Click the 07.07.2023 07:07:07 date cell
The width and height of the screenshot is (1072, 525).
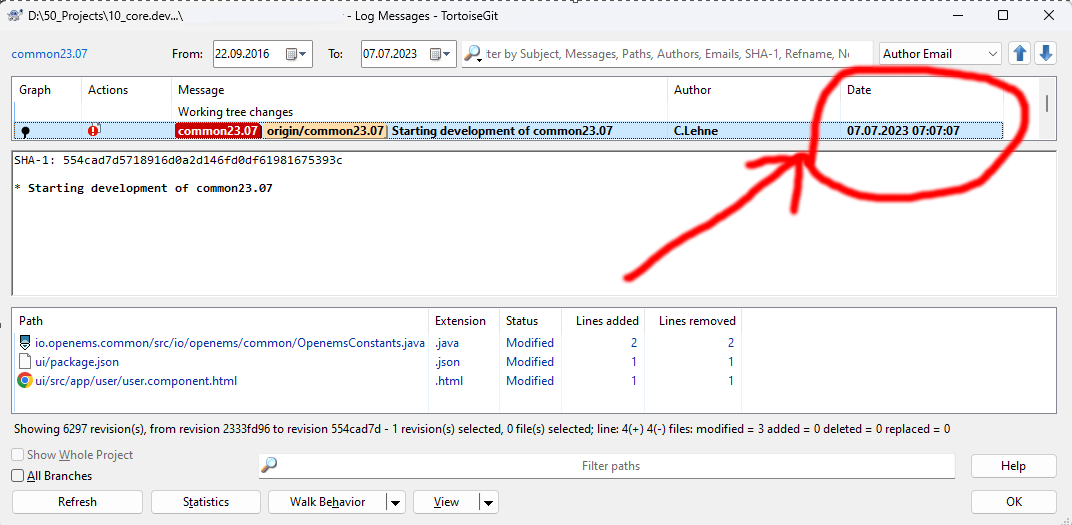click(x=903, y=131)
